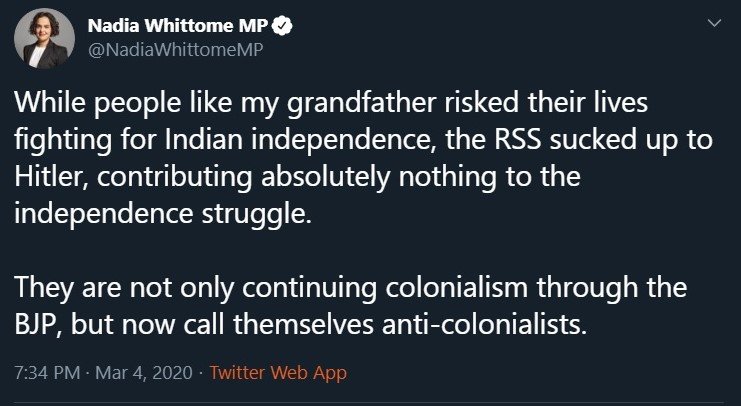
Task: Click the blue verified badge
Action: pos(267,25)
